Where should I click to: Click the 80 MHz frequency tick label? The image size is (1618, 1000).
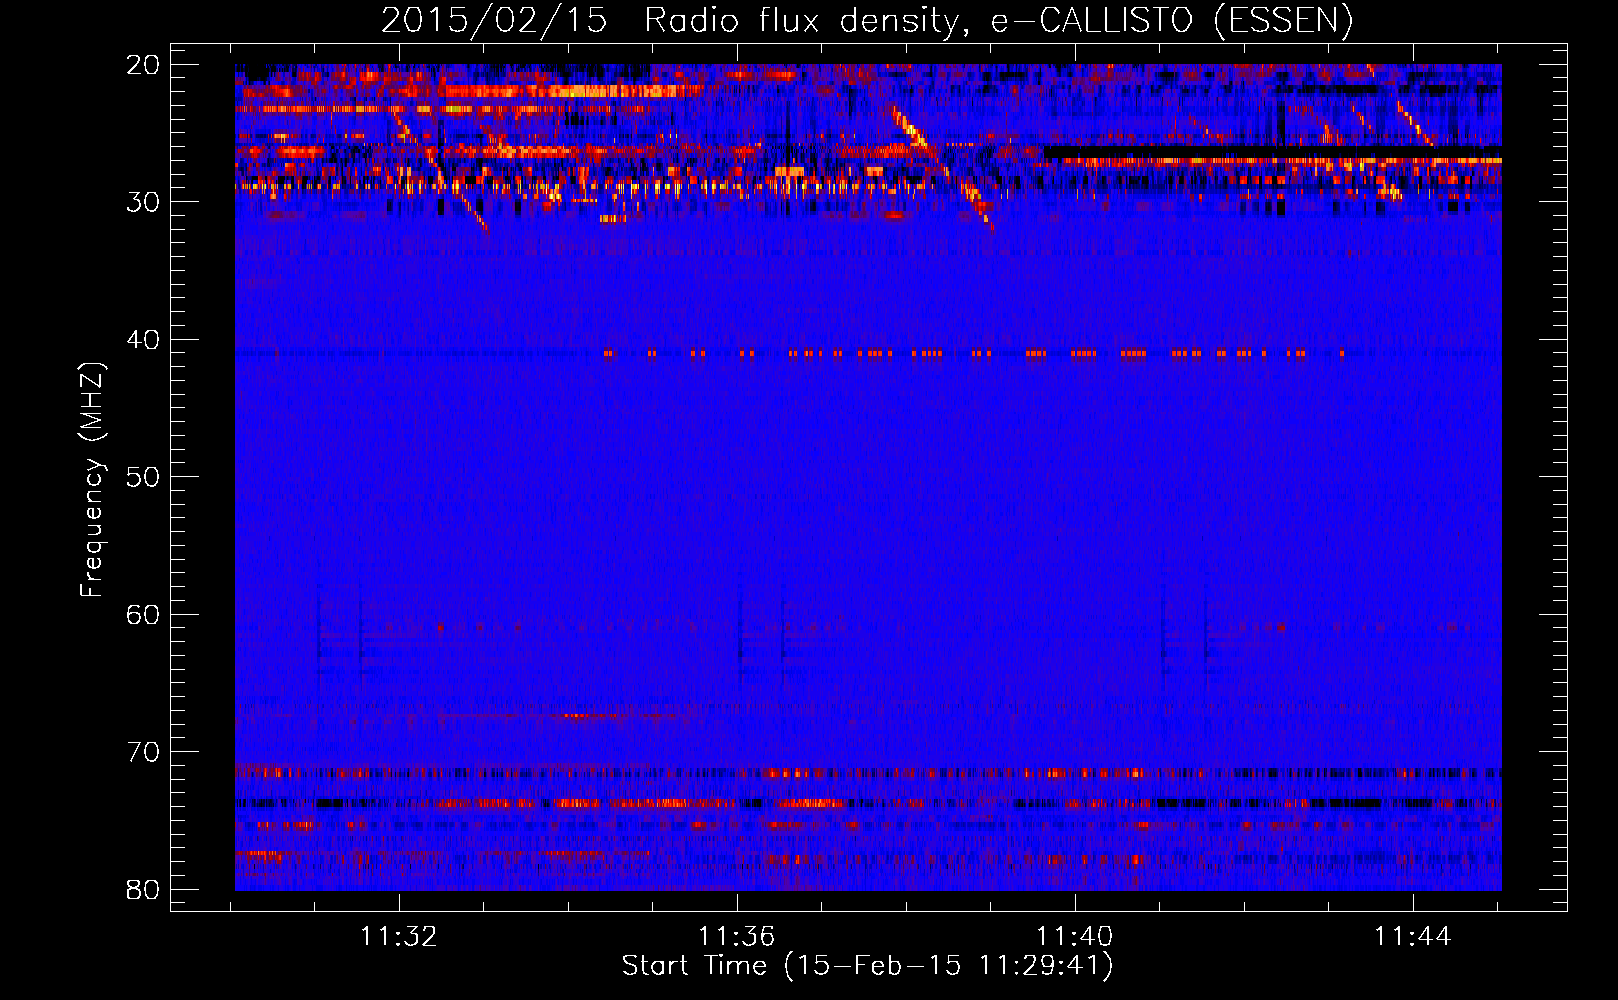tap(143, 890)
